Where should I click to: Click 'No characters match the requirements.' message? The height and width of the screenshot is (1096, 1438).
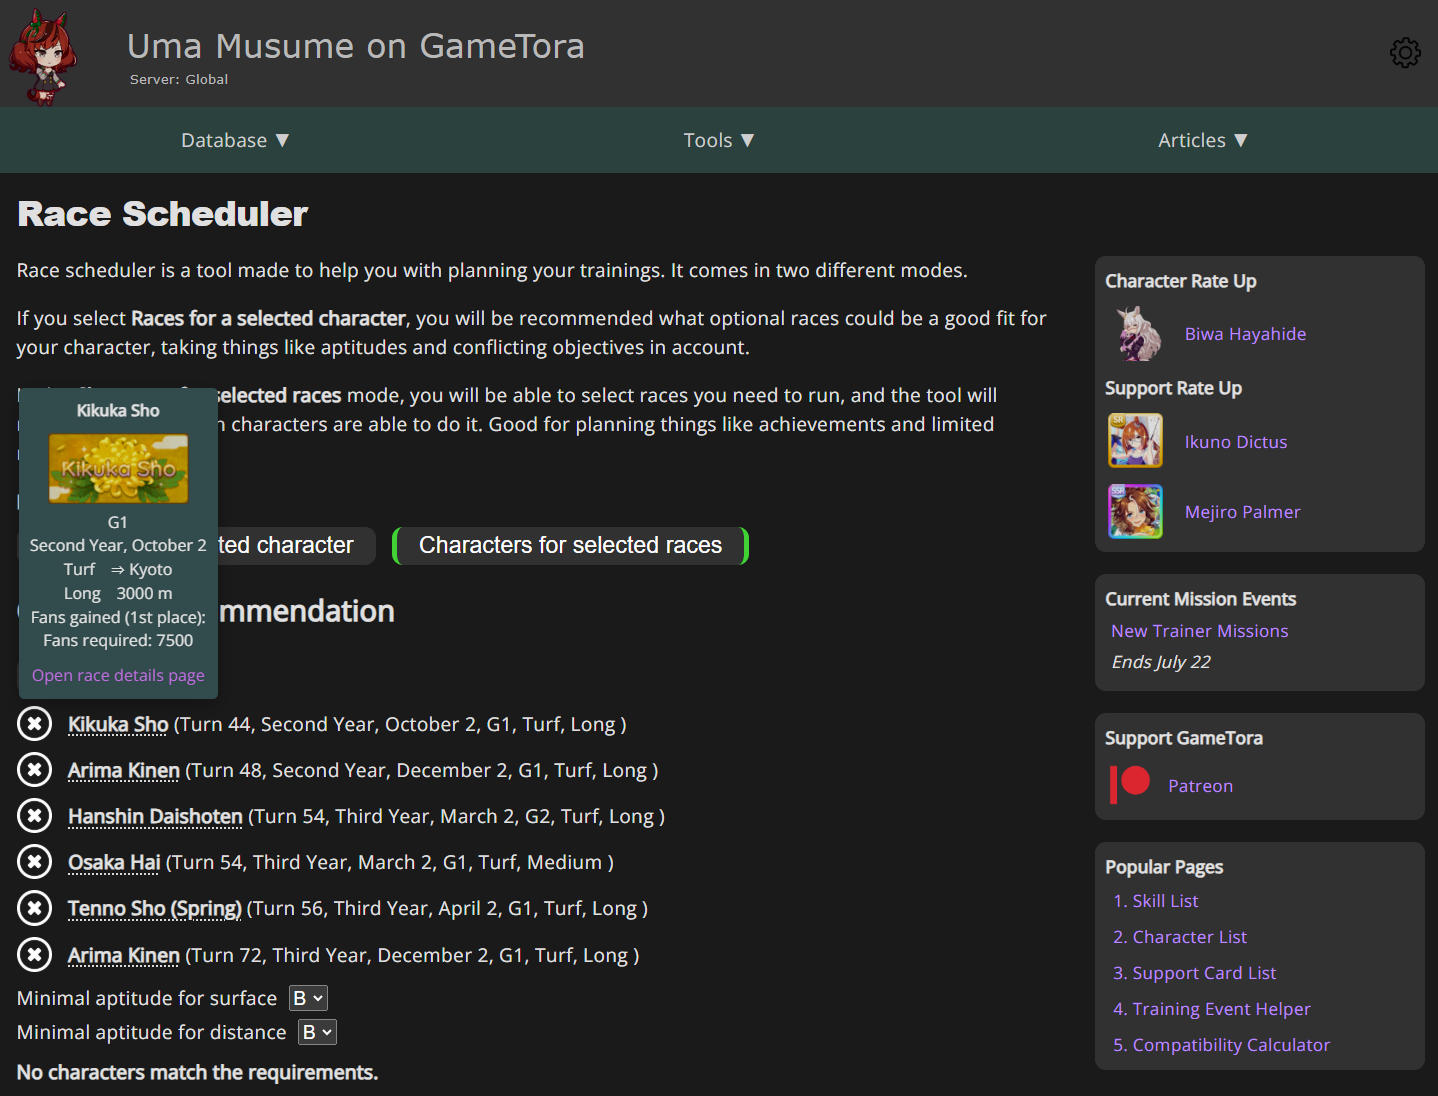198,1072
